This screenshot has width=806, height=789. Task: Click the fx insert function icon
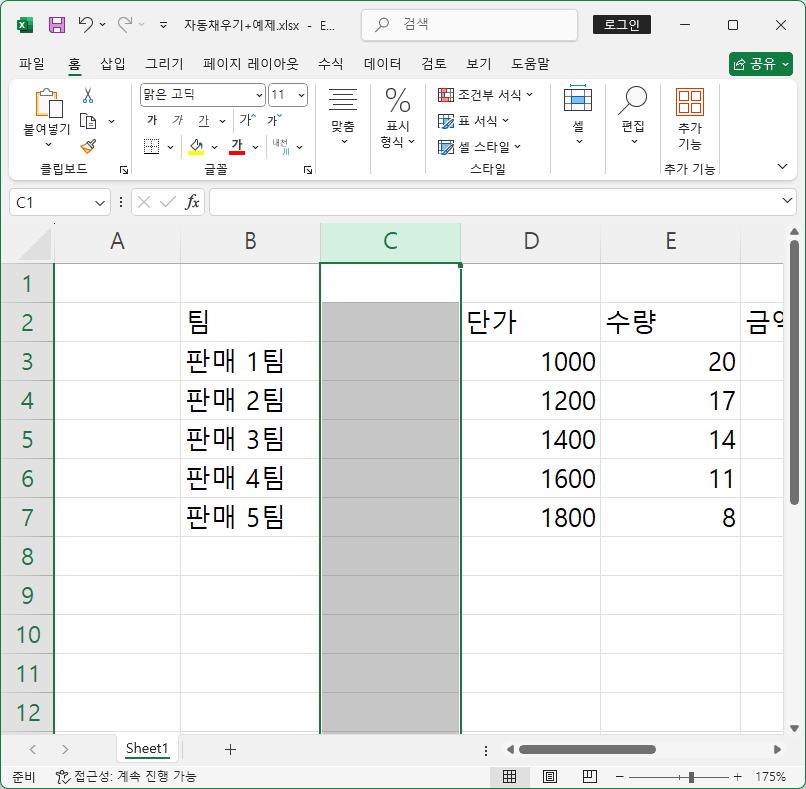192,202
